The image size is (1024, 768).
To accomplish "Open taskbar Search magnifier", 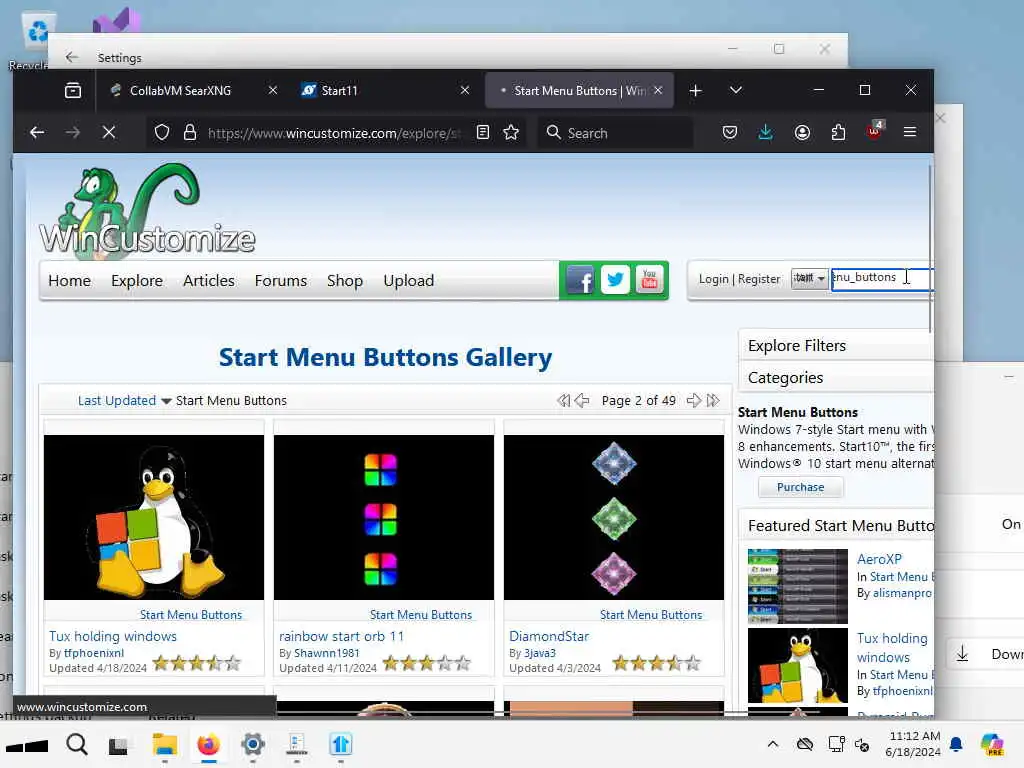I will pos(76,744).
